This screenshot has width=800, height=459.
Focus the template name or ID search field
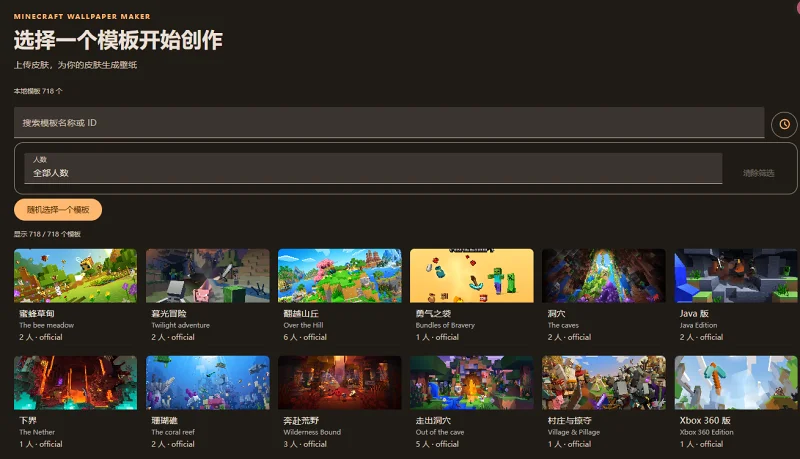(x=389, y=122)
